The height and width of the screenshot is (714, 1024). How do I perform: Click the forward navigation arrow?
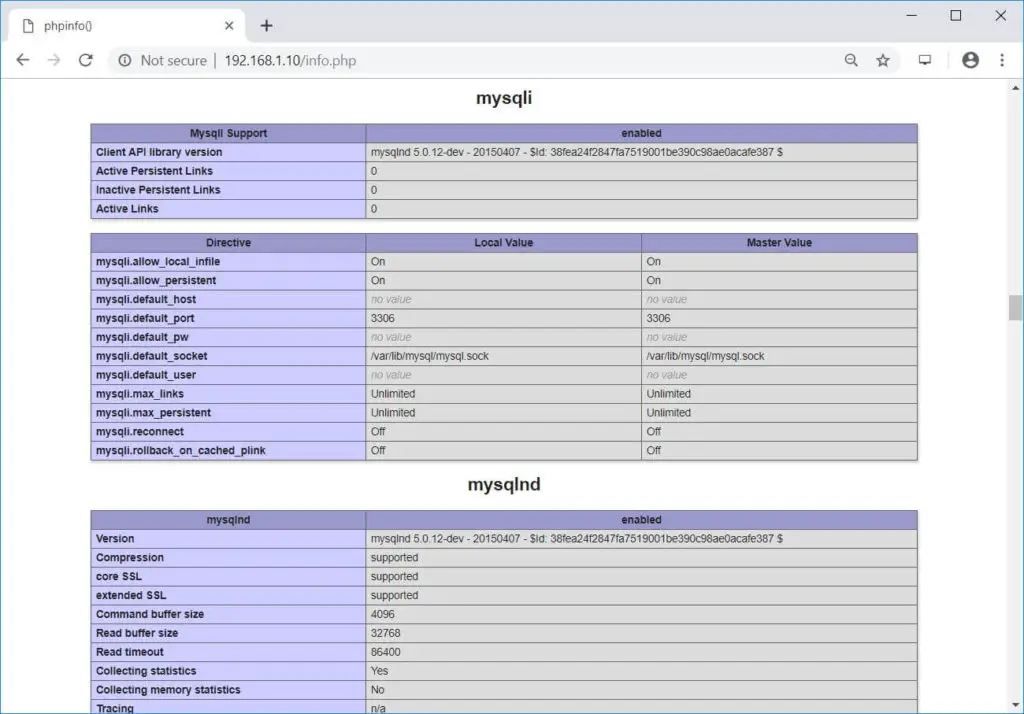[54, 60]
